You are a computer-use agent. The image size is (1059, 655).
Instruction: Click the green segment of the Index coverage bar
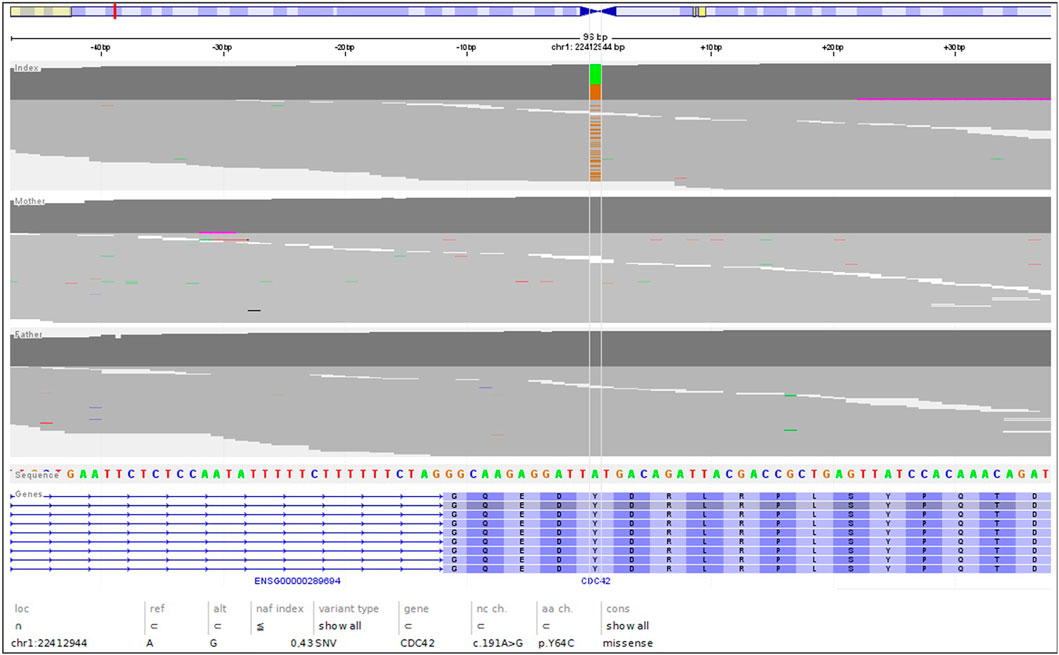click(595, 74)
